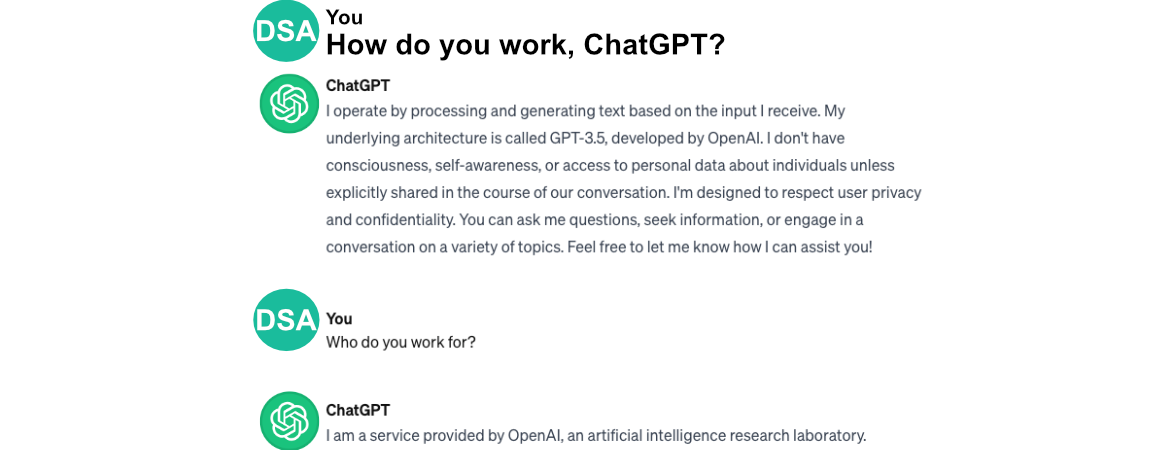
Task: Click the DSA avatar beside "Who do you work for?"
Action: (286, 319)
